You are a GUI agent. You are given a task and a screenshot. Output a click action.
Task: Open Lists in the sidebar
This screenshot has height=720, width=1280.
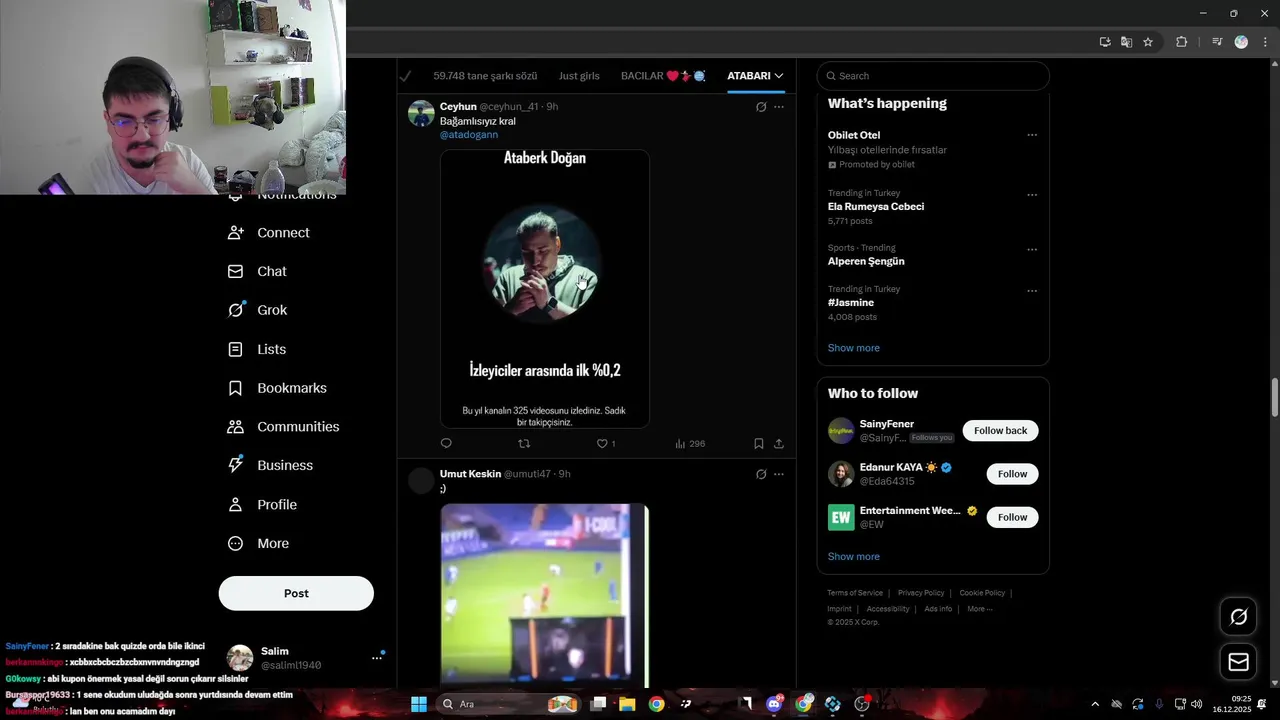(x=257, y=349)
